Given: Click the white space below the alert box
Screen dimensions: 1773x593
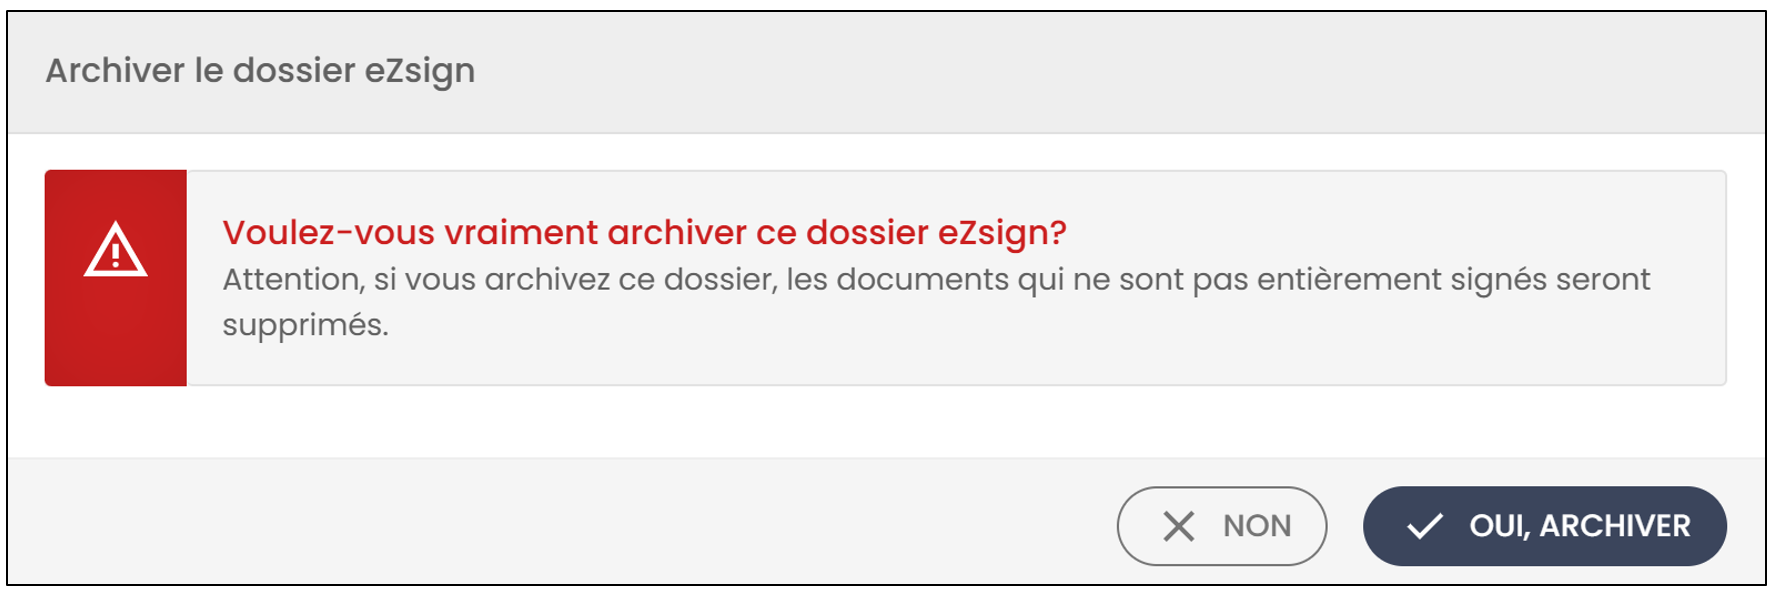Looking at the screenshot, I should coord(886,422).
